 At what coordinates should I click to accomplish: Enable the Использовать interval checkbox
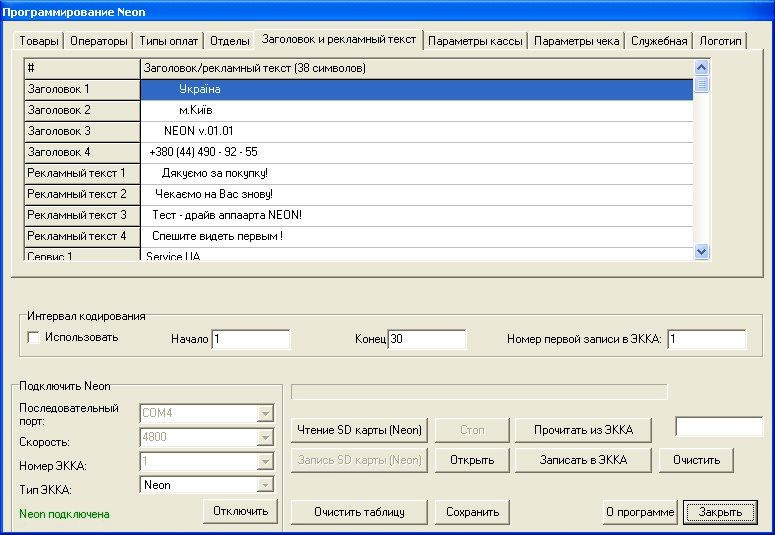pyautogui.click(x=34, y=338)
